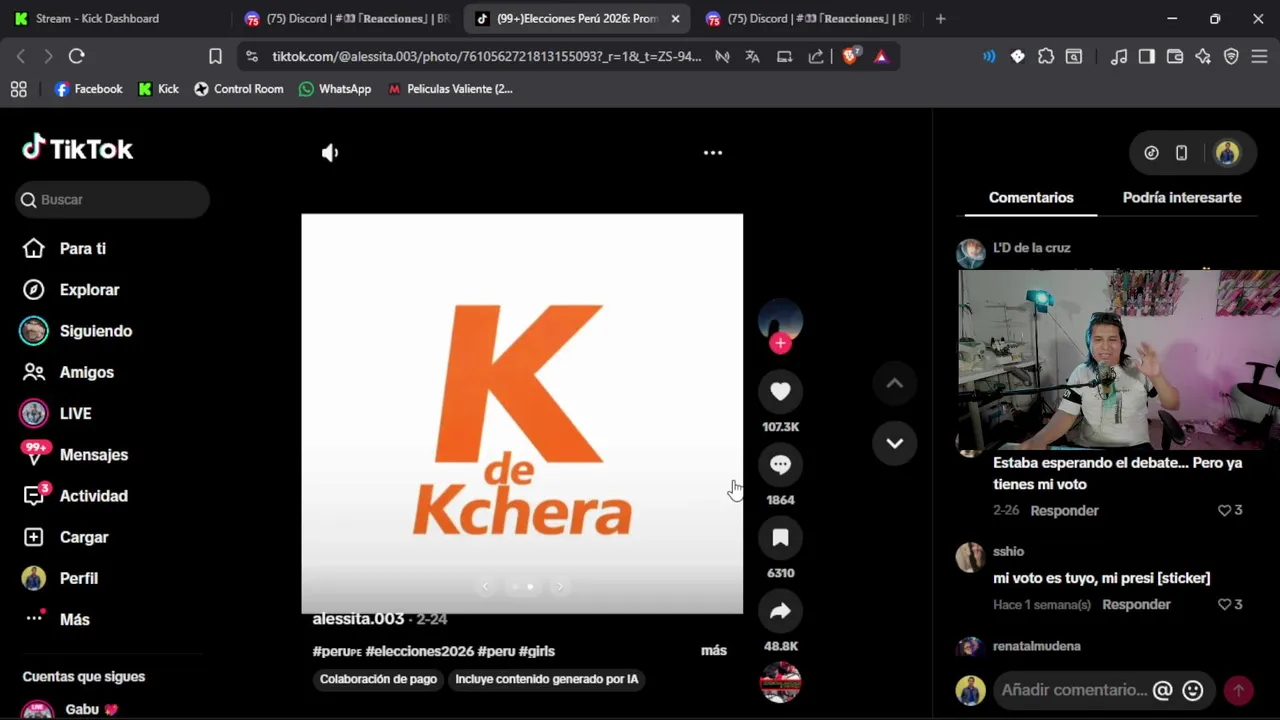Viewport: 1280px width, 720px height.
Task: Show previous photo in the carousel
Action: 485,587
